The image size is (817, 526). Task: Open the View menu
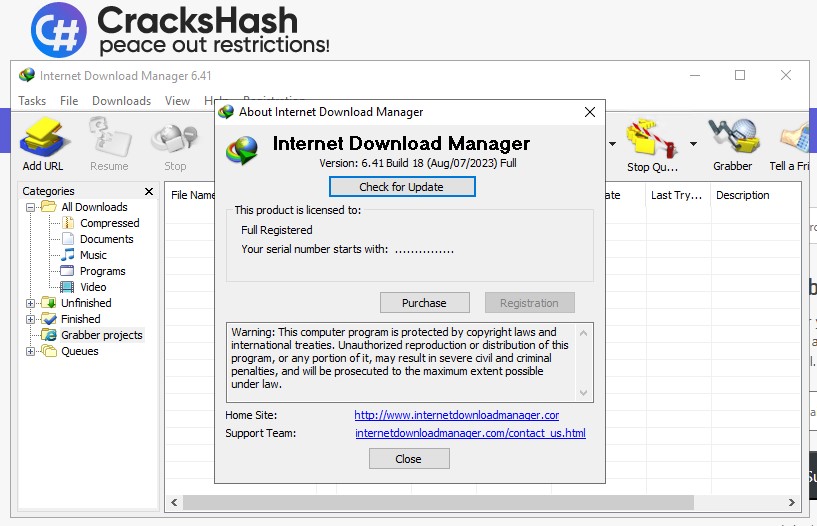click(x=177, y=101)
